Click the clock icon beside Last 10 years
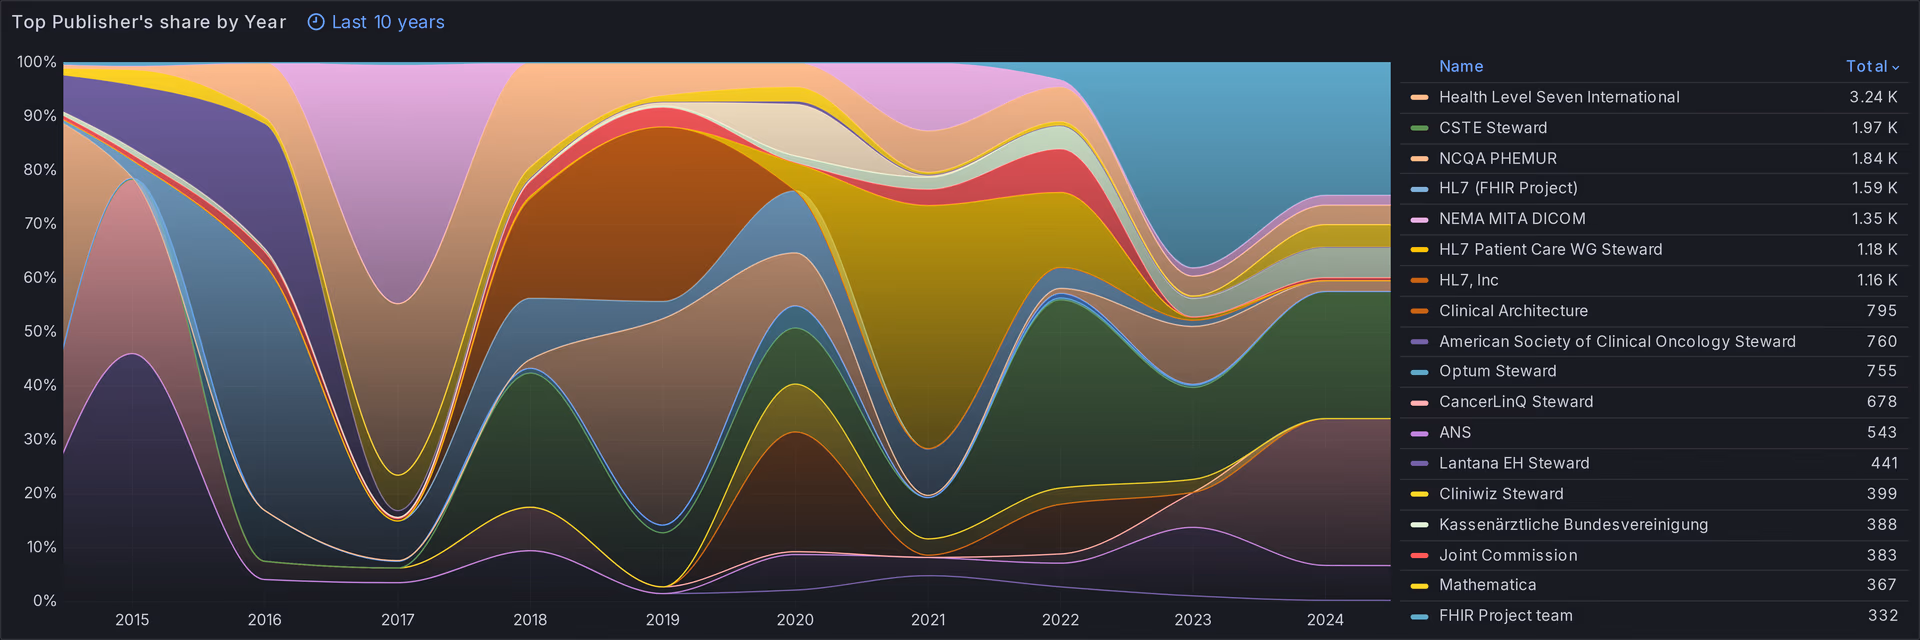 (316, 22)
